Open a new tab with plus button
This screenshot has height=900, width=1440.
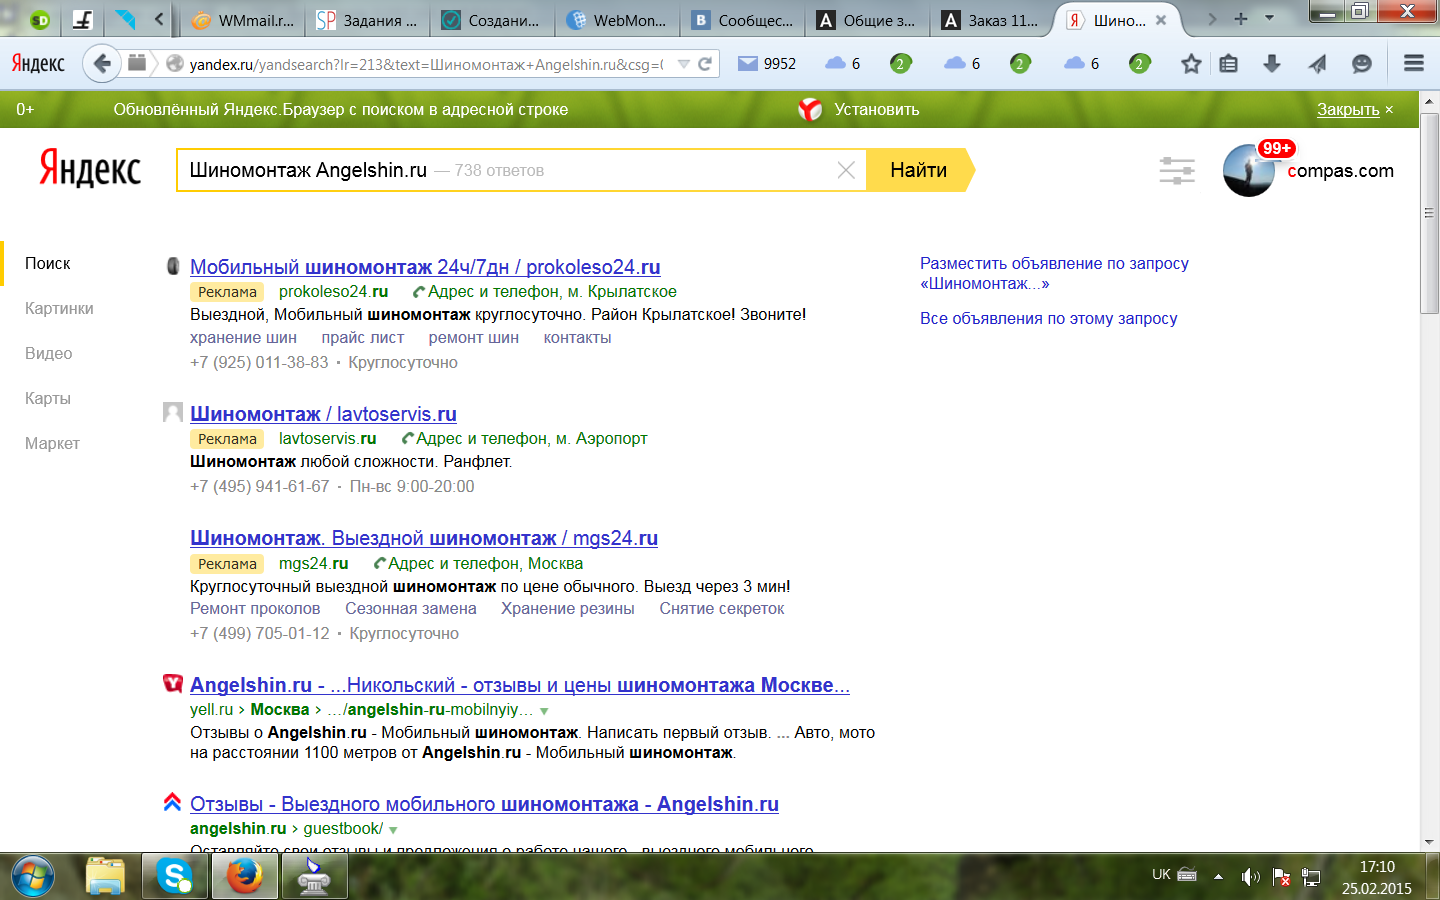tap(1241, 19)
